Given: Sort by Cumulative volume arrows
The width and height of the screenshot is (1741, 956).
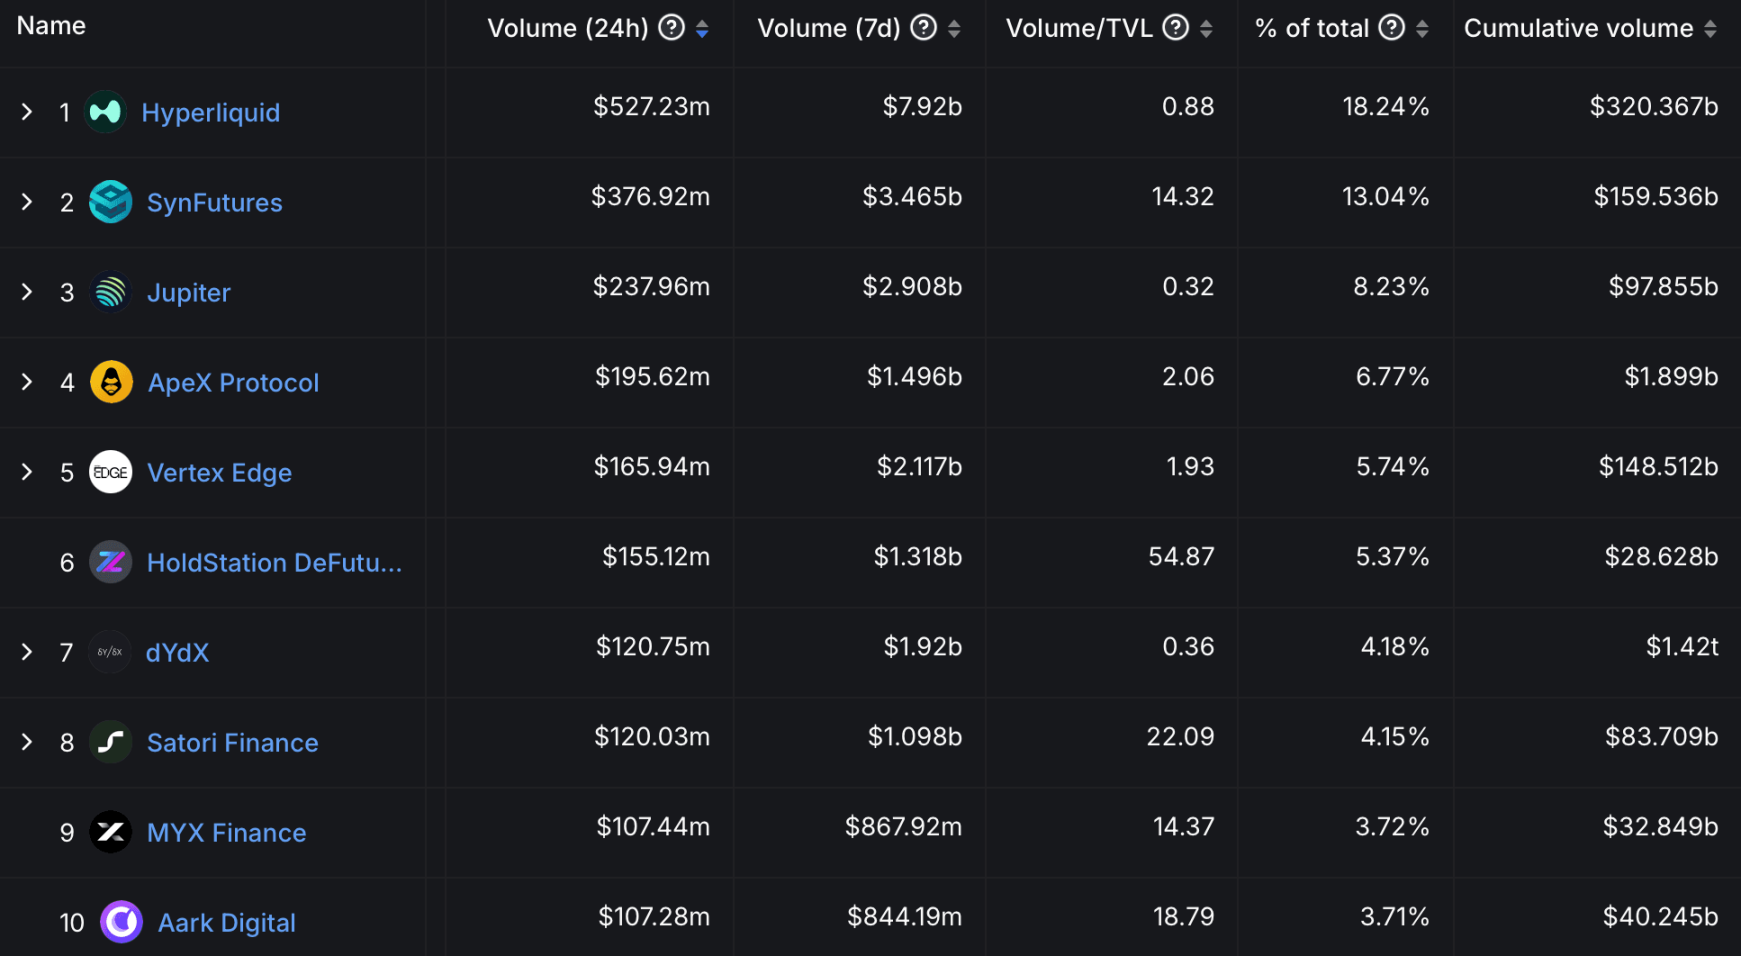Looking at the screenshot, I should click(x=1710, y=29).
